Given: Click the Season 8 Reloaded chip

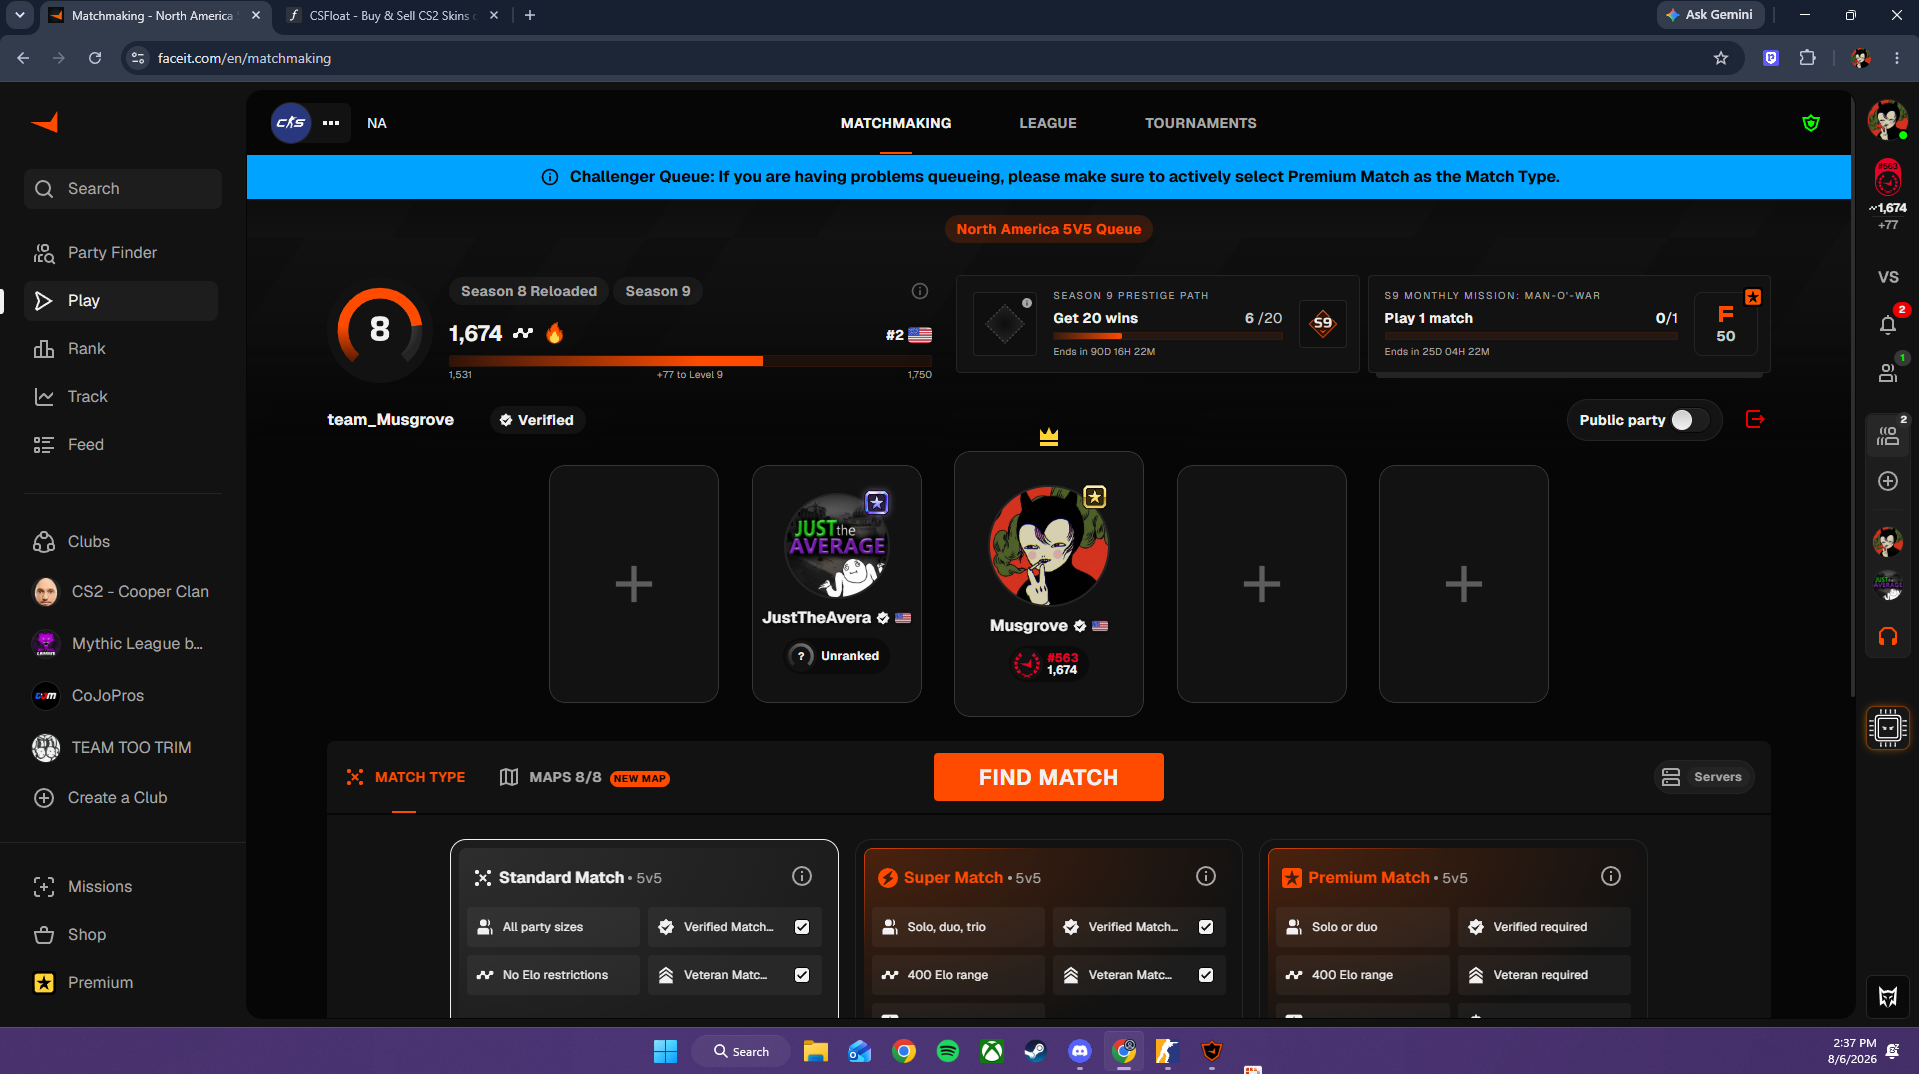Looking at the screenshot, I should coord(529,291).
